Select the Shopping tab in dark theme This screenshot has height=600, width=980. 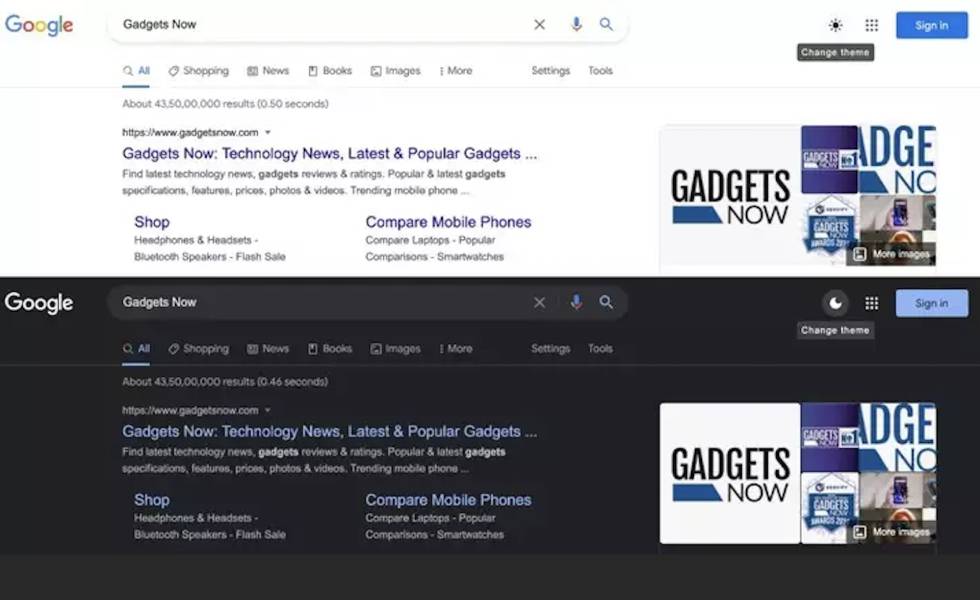point(199,349)
